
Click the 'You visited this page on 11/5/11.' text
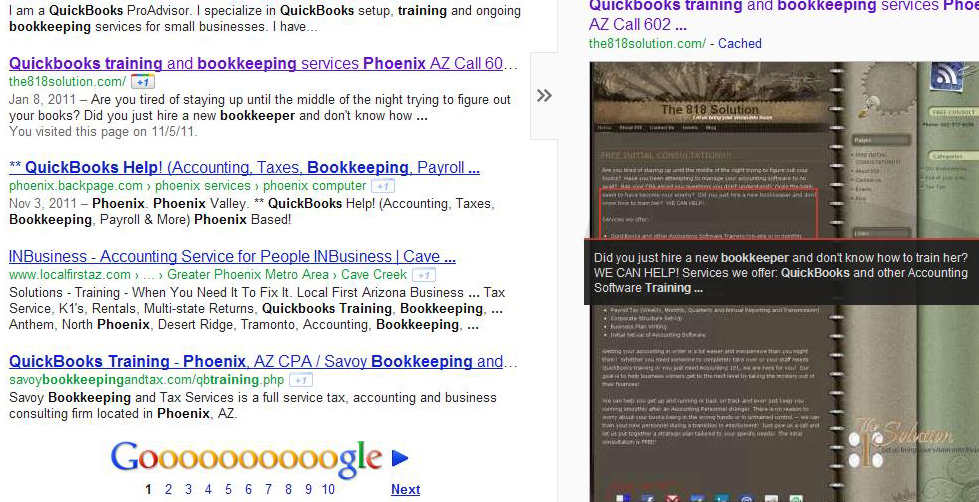click(x=103, y=132)
